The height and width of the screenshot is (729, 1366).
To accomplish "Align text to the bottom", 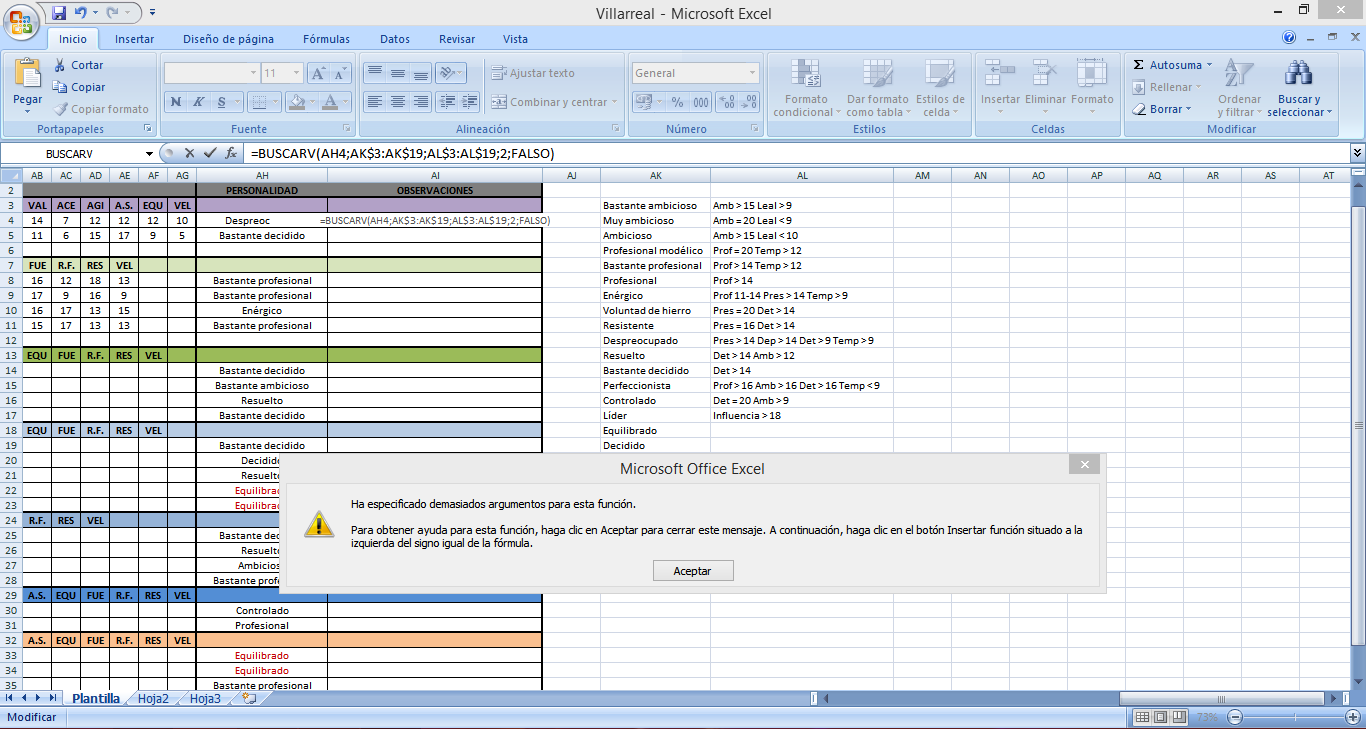I will click(x=420, y=73).
